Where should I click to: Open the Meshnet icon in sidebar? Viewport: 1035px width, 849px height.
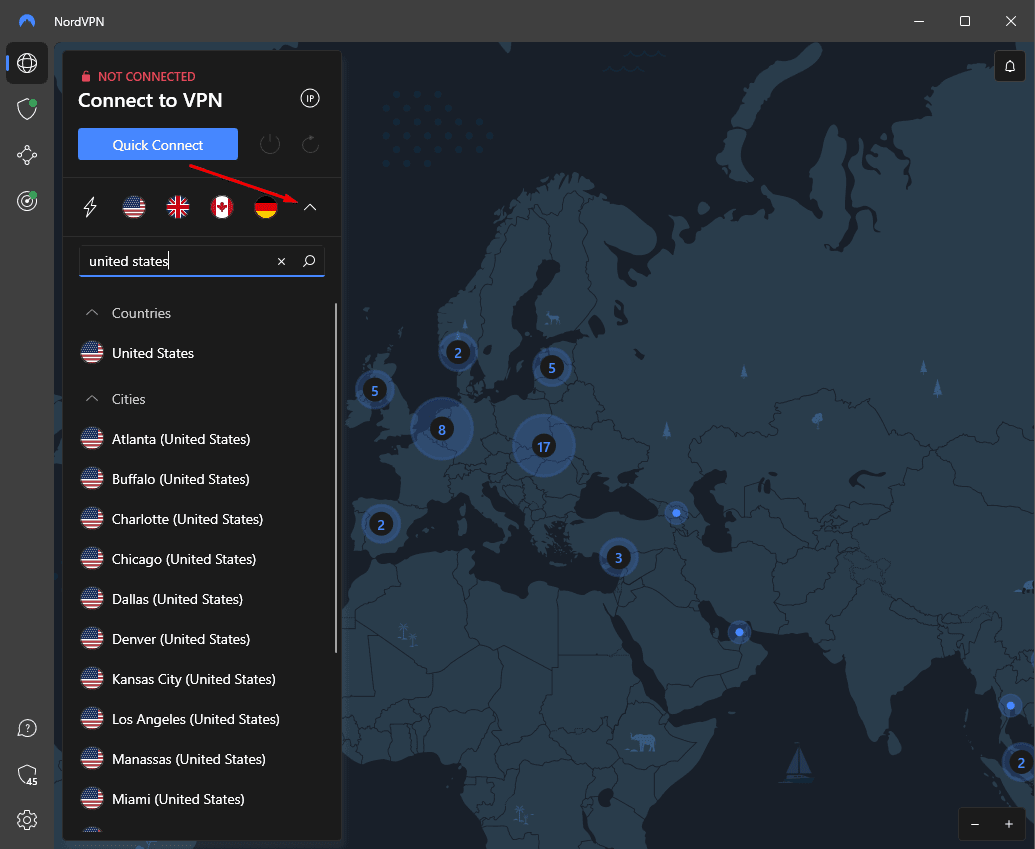[27, 155]
